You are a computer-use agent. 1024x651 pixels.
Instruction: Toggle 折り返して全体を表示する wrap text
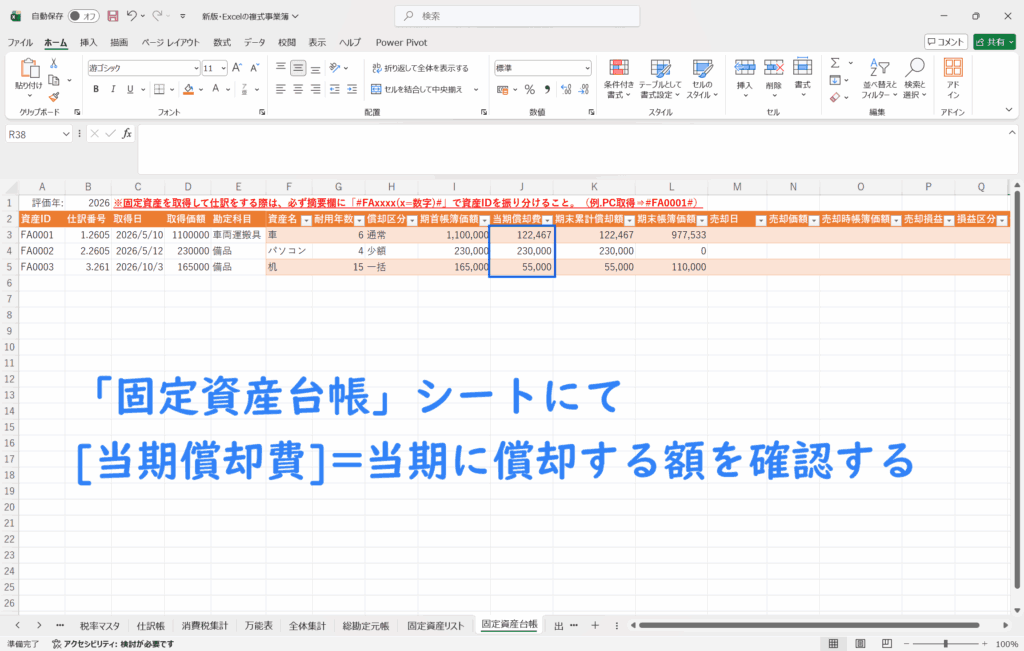point(418,68)
